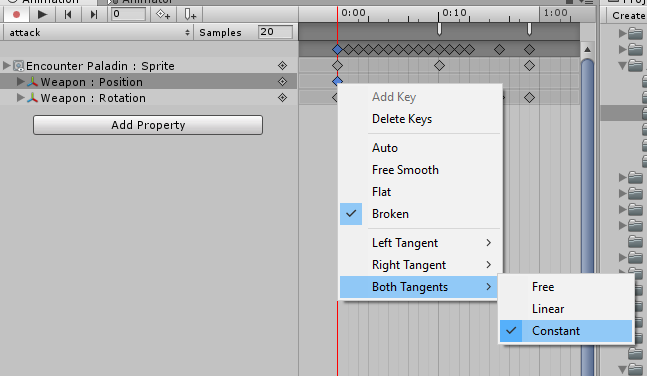The height and width of the screenshot is (376, 647).
Task: Expand the Weapon : Position property
Action: pyautogui.click(x=20, y=82)
